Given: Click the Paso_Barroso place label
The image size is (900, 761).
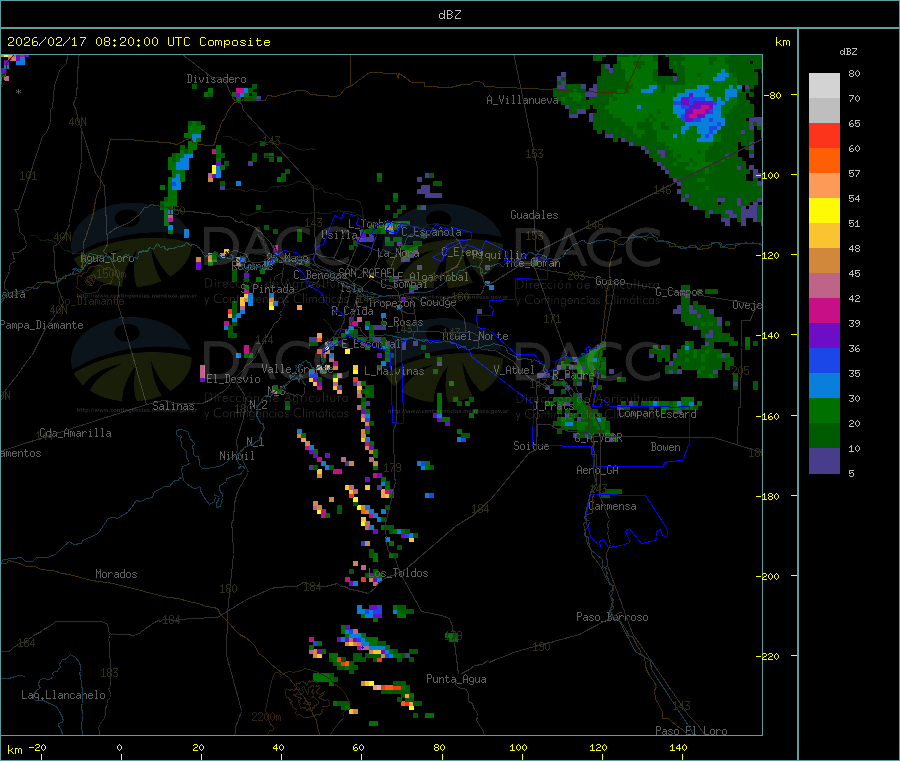Looking at the screenshot, I should coord(612,617).
